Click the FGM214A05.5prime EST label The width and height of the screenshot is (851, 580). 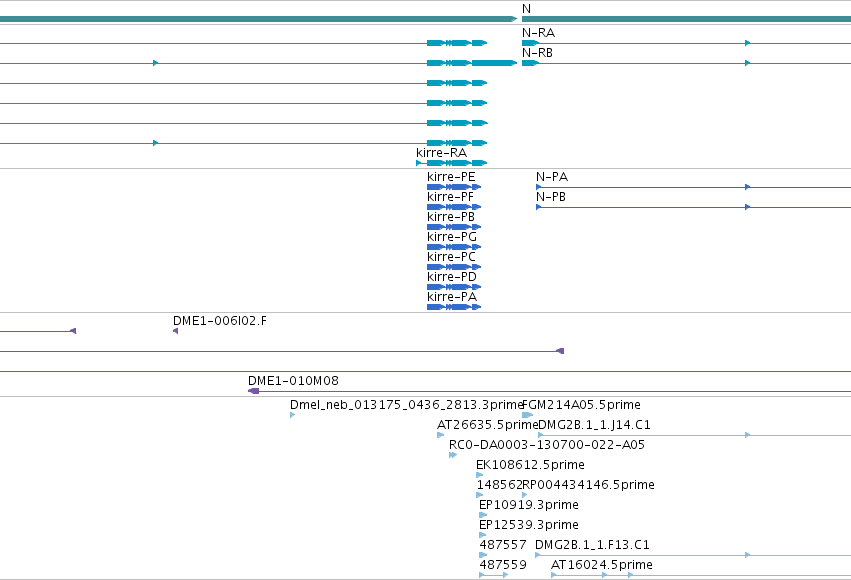click(581, 405)
